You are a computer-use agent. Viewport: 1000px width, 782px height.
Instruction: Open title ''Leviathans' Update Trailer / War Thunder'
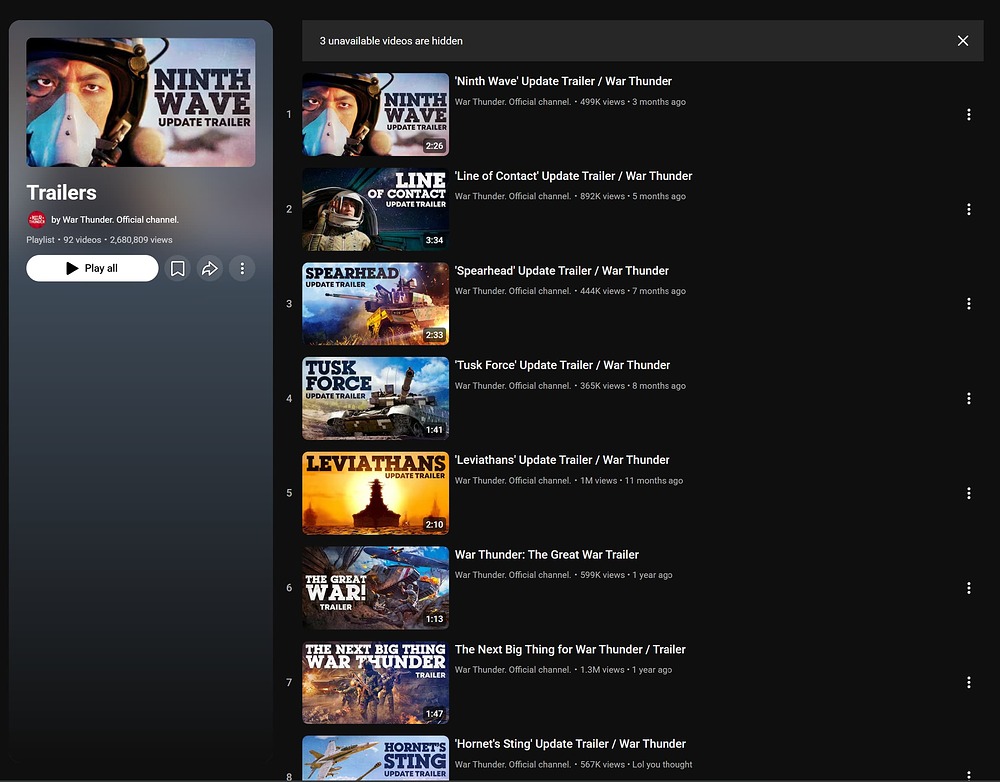pos(562,460)
